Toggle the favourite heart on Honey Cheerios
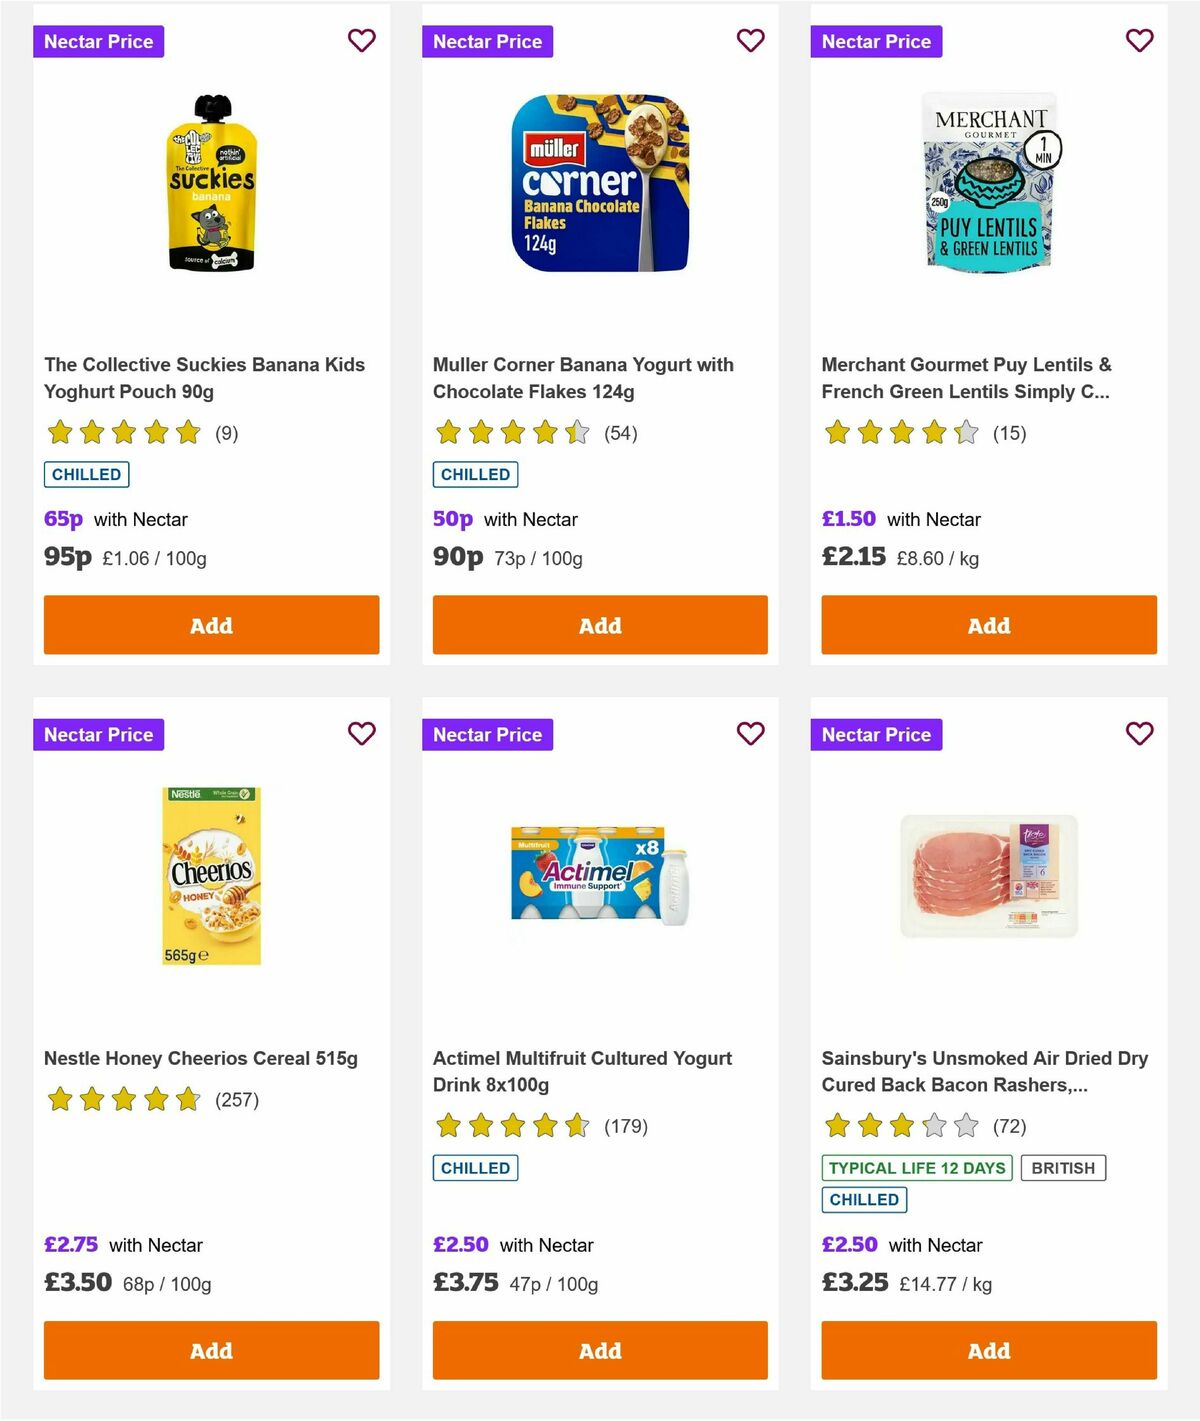1200x1421 pixels. [x=362, y=733]
